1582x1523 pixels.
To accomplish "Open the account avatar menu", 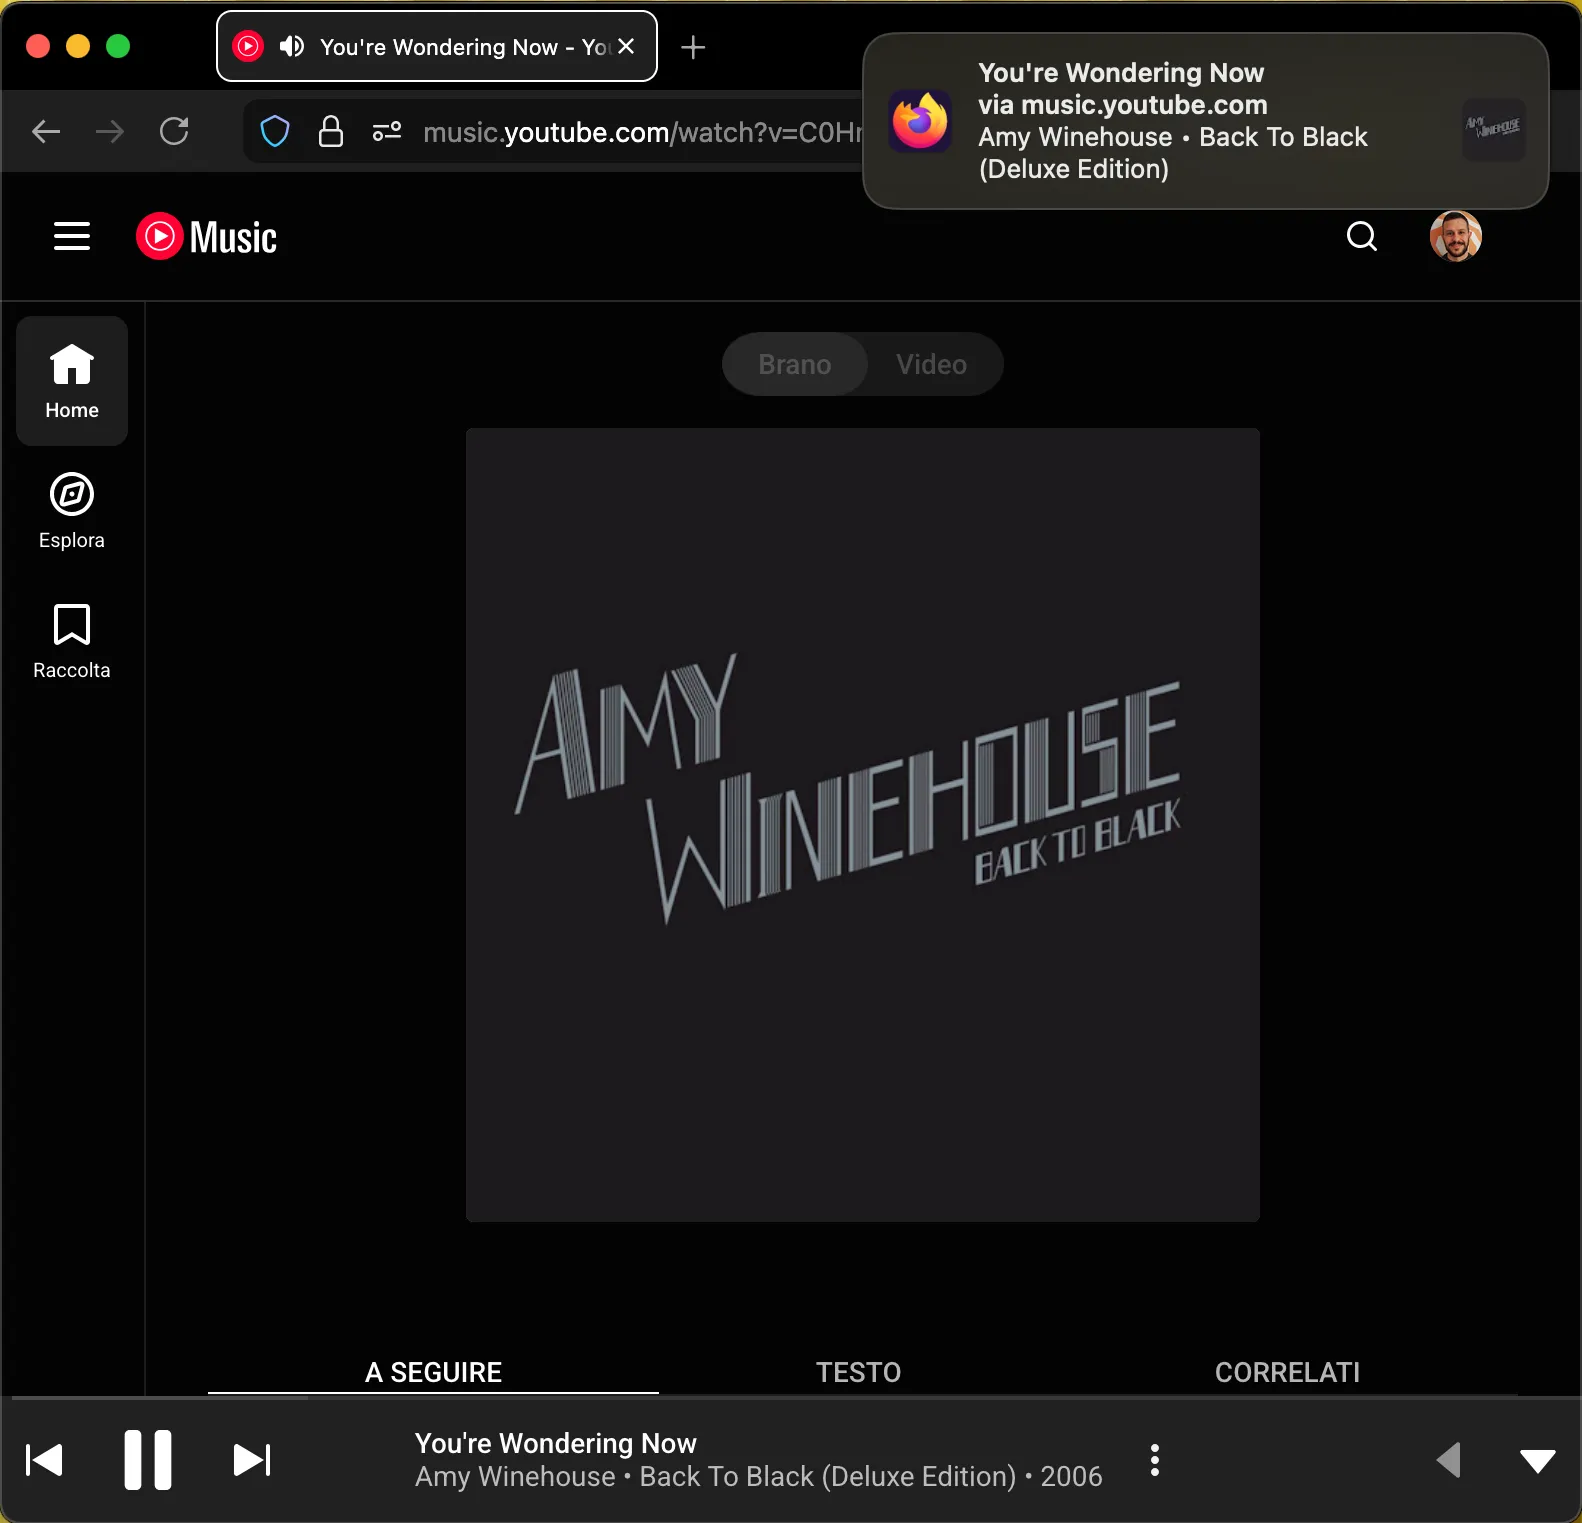I will click(1455, 237).
